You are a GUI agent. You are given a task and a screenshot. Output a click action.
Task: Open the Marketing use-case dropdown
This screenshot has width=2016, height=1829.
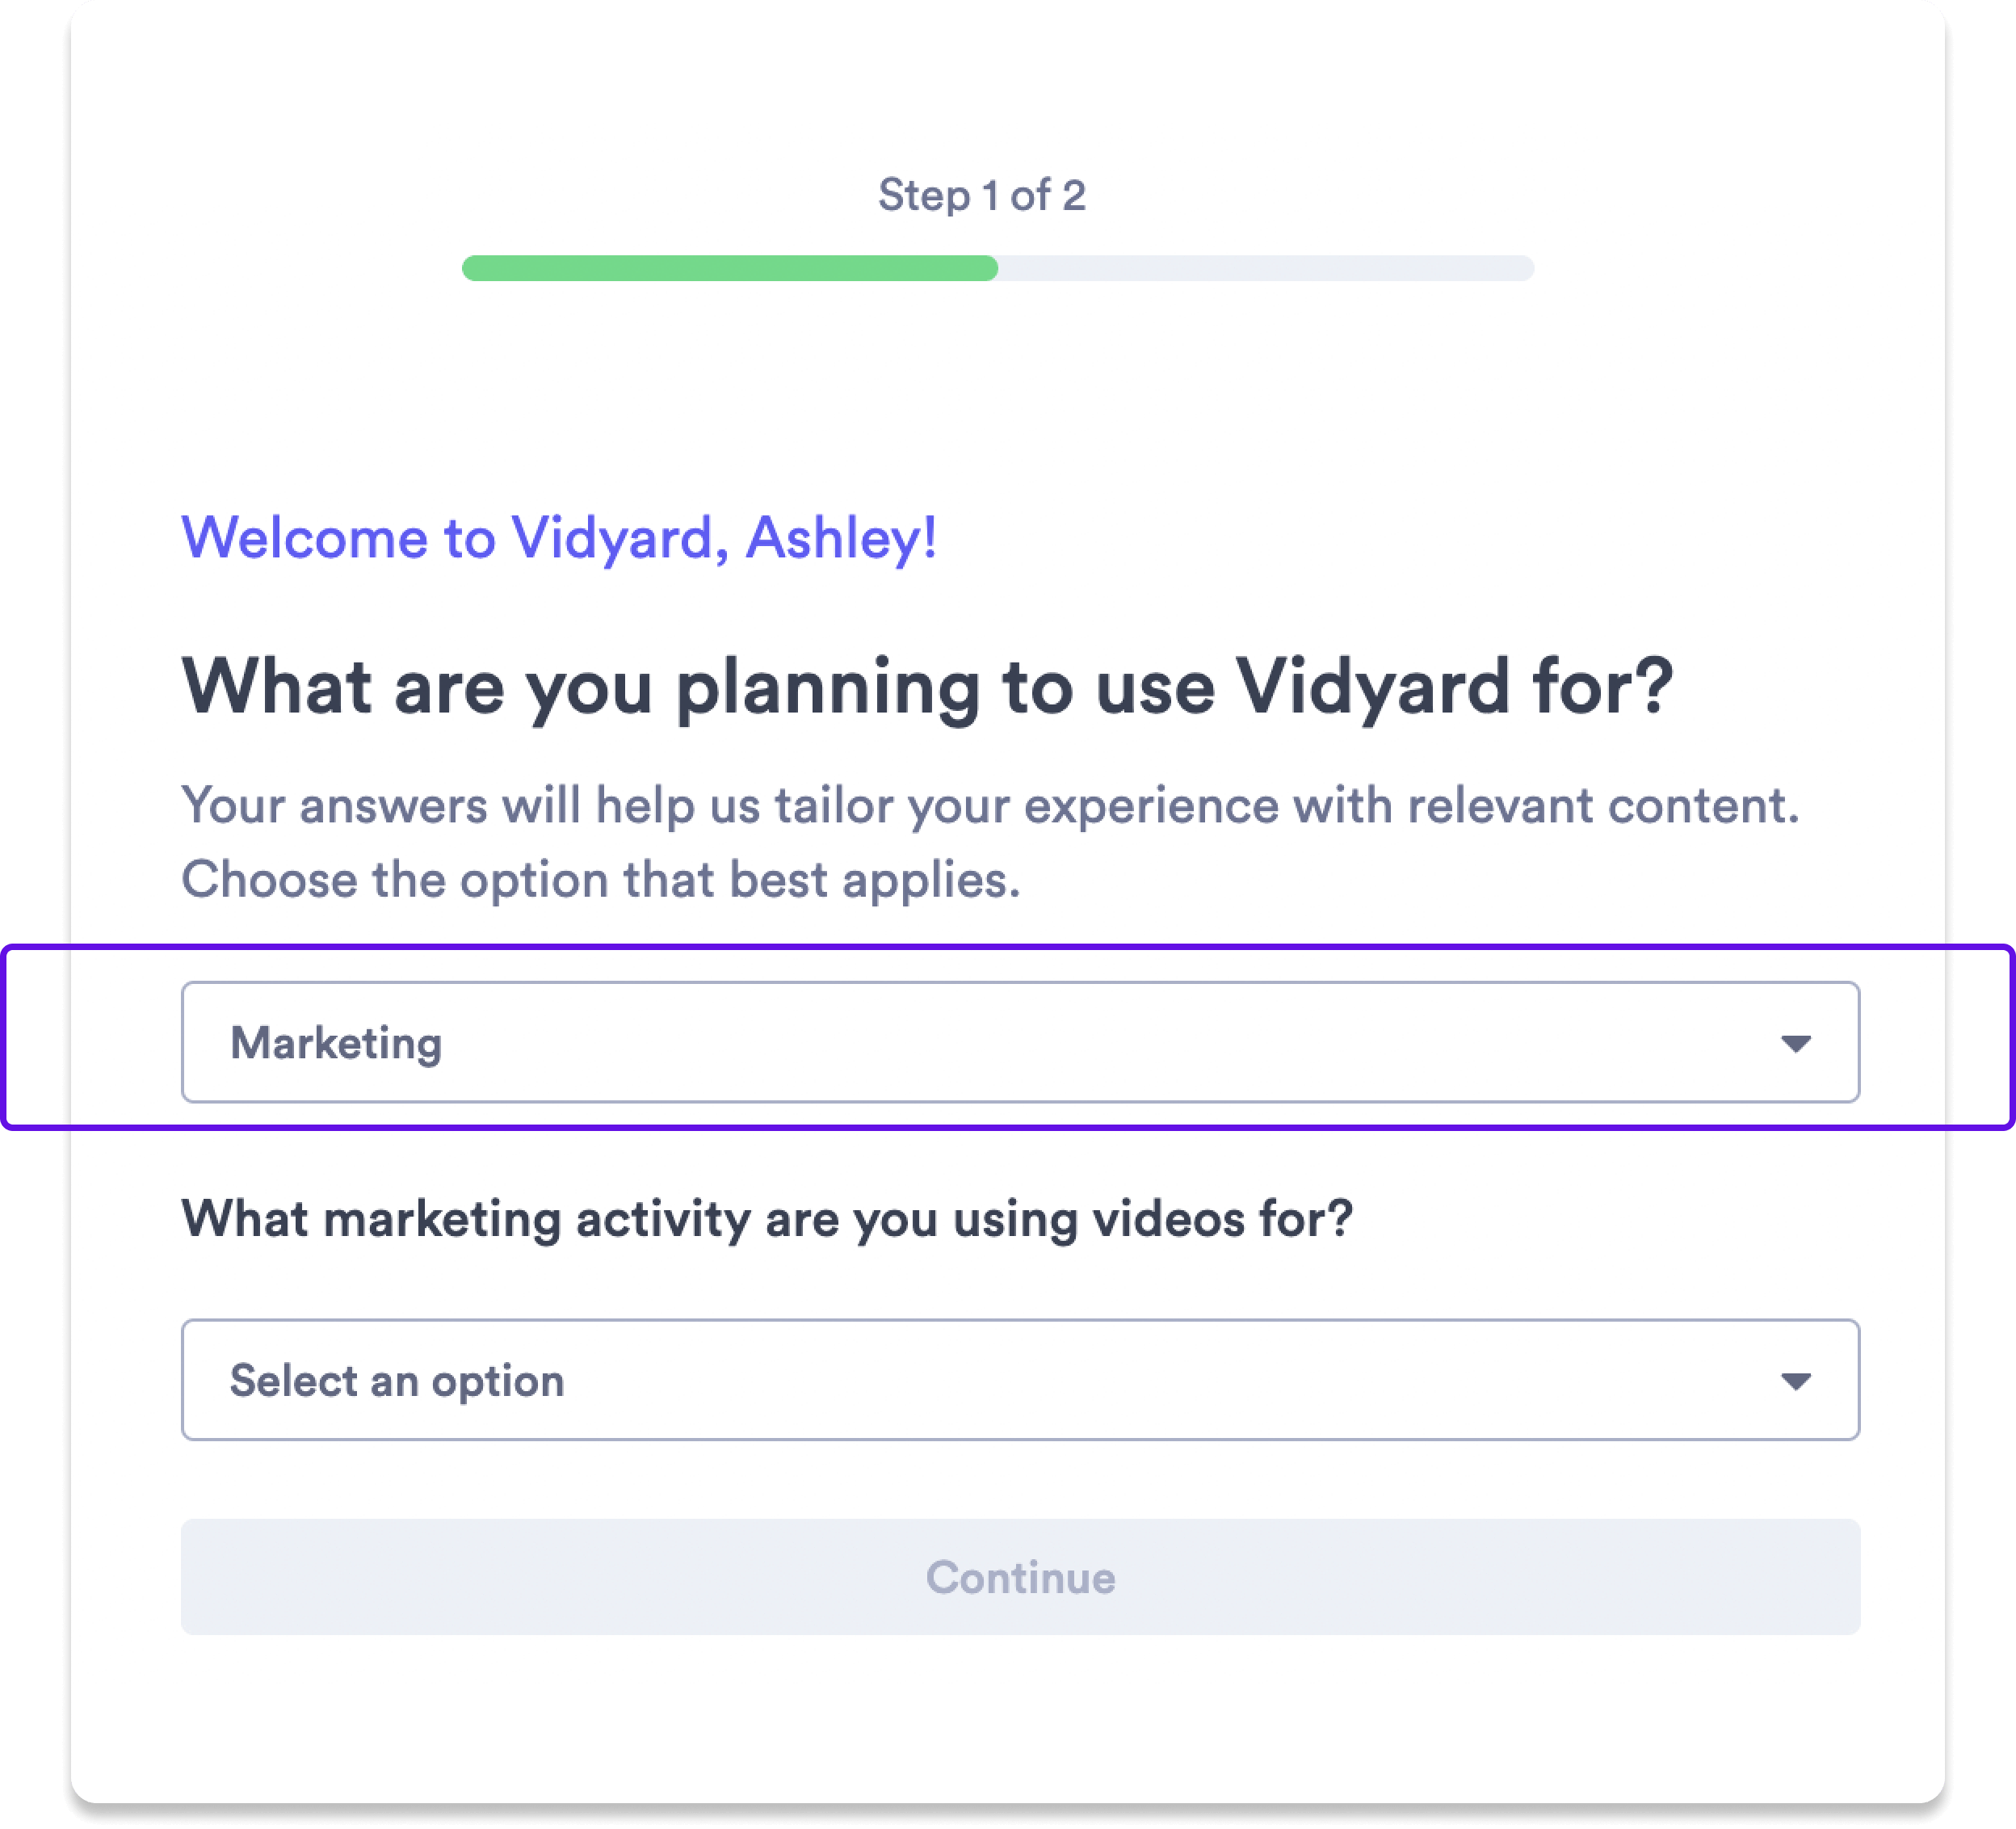(x=1019, y=1042)
